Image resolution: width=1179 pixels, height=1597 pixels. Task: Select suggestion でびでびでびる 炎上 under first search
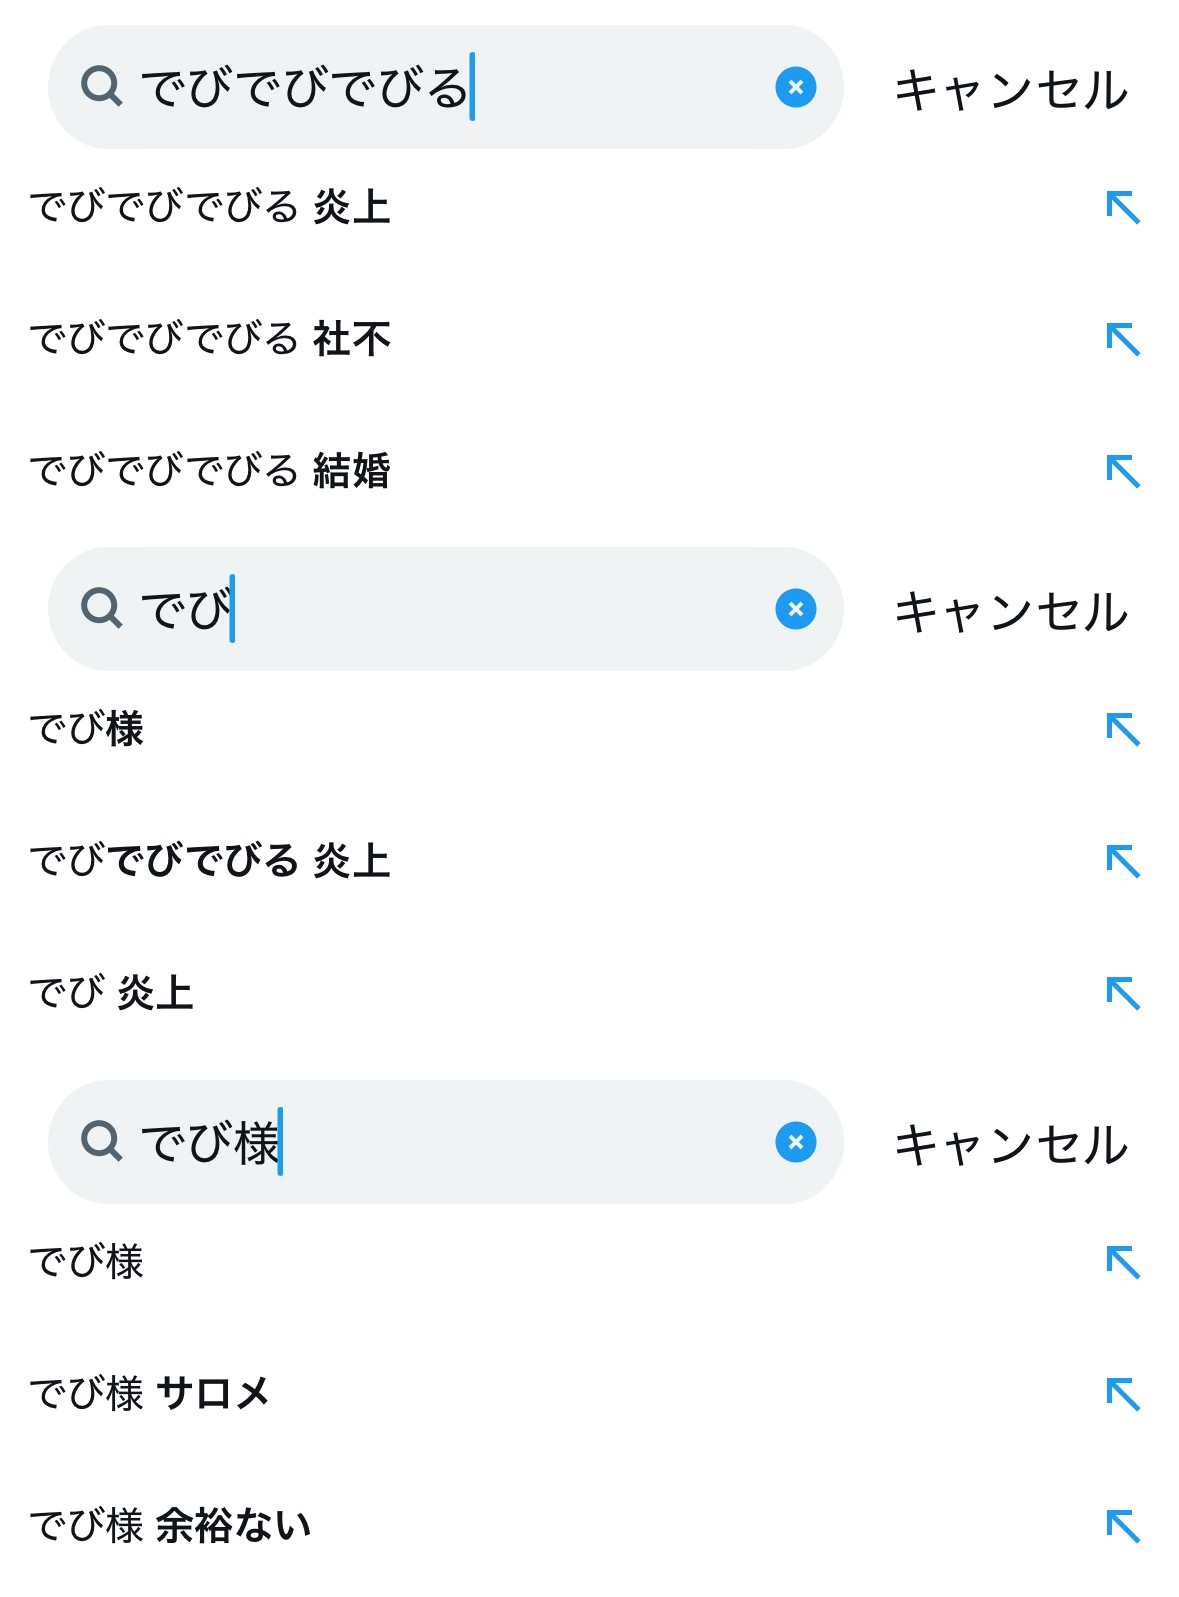pyautogui.click(x=210, y=207)
